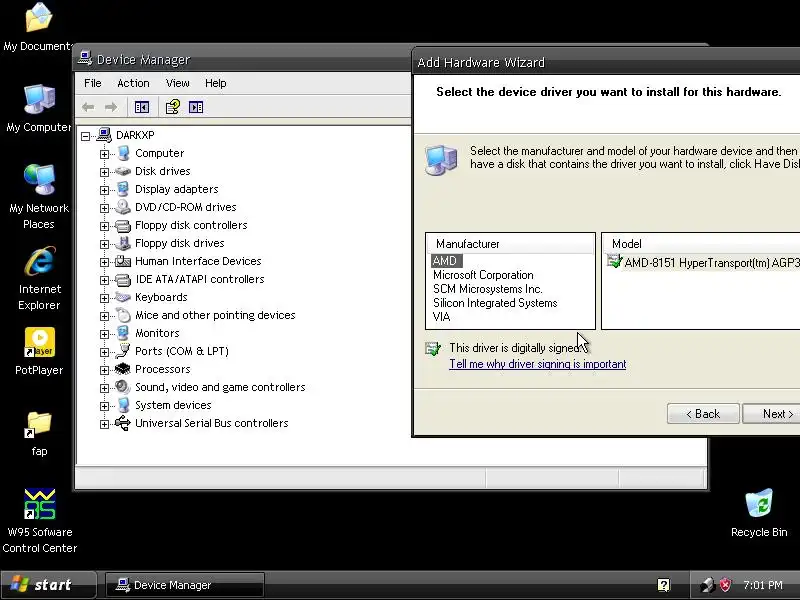Select the Processors category chip icon
Image resolution: width=800 pixels, height=600 pixels.
[x=122, y=369]
